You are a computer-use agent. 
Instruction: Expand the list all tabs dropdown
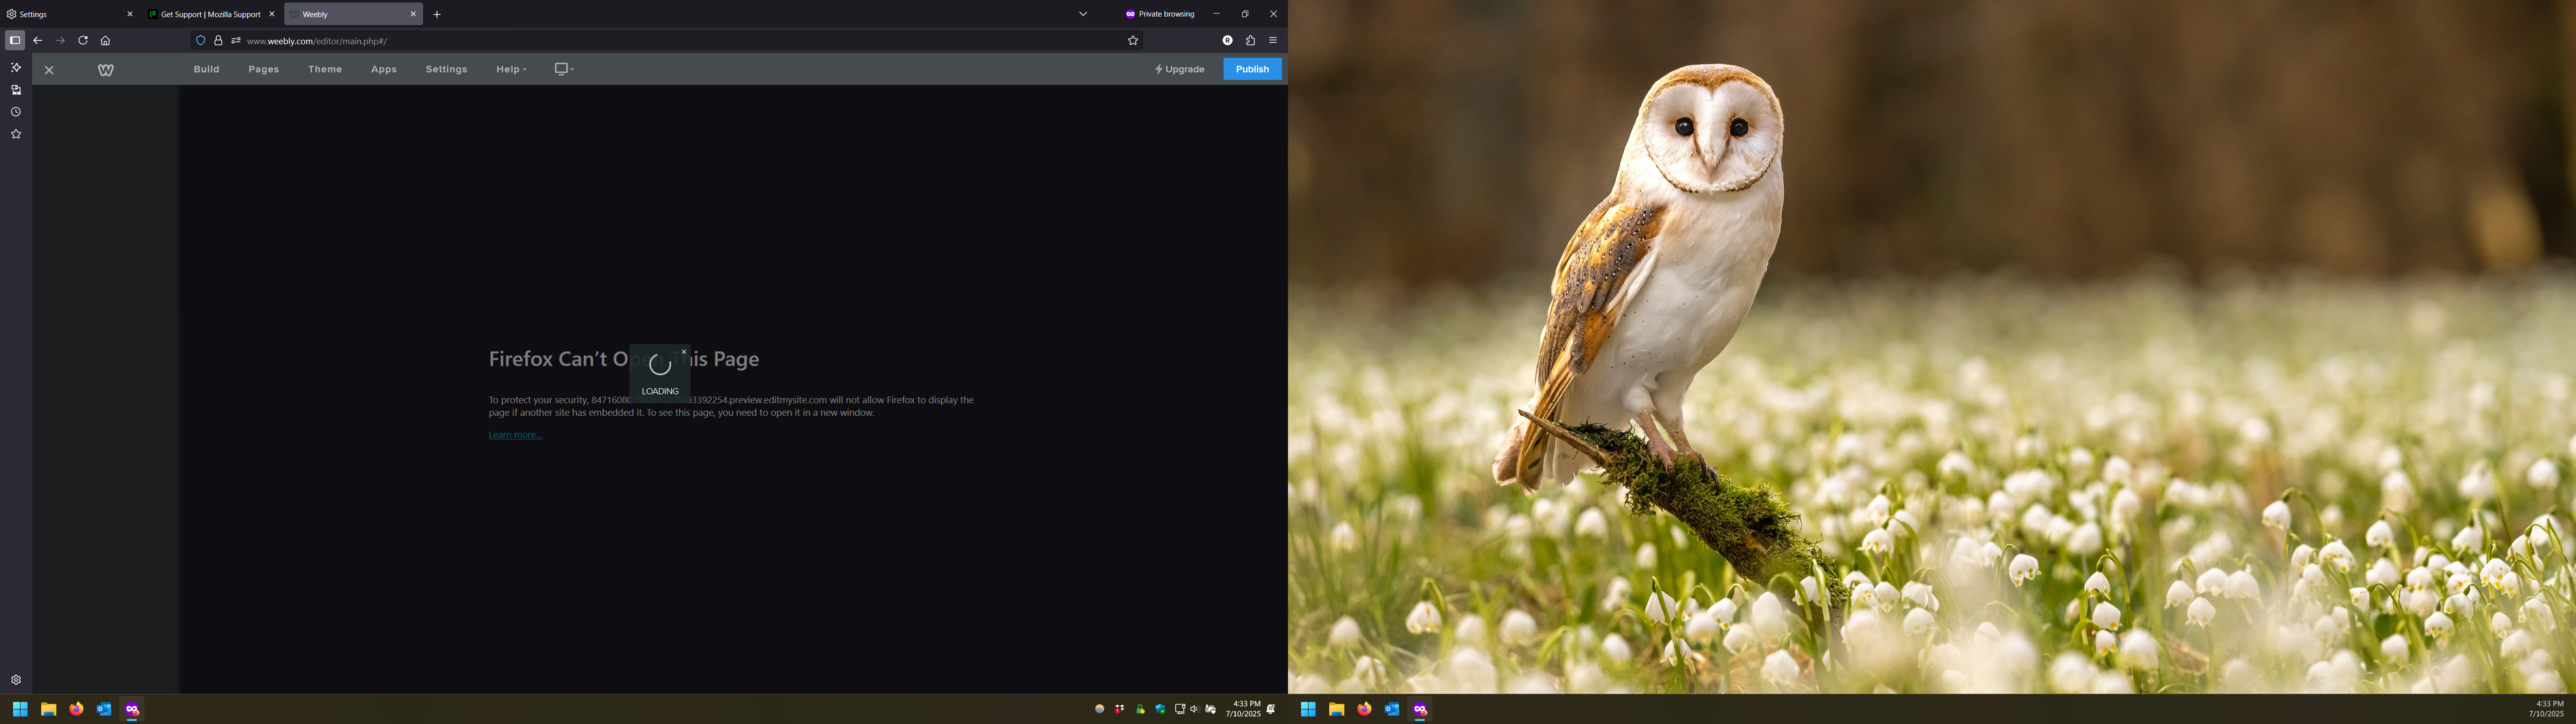[1083, 14]
